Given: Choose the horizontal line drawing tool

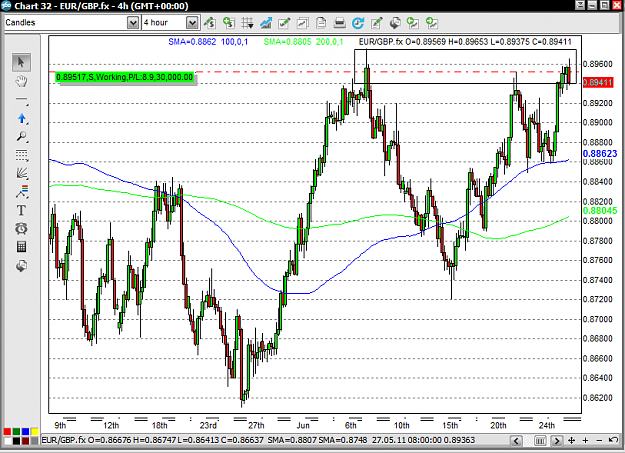Looking at the screenshot, I should point(22,100).
